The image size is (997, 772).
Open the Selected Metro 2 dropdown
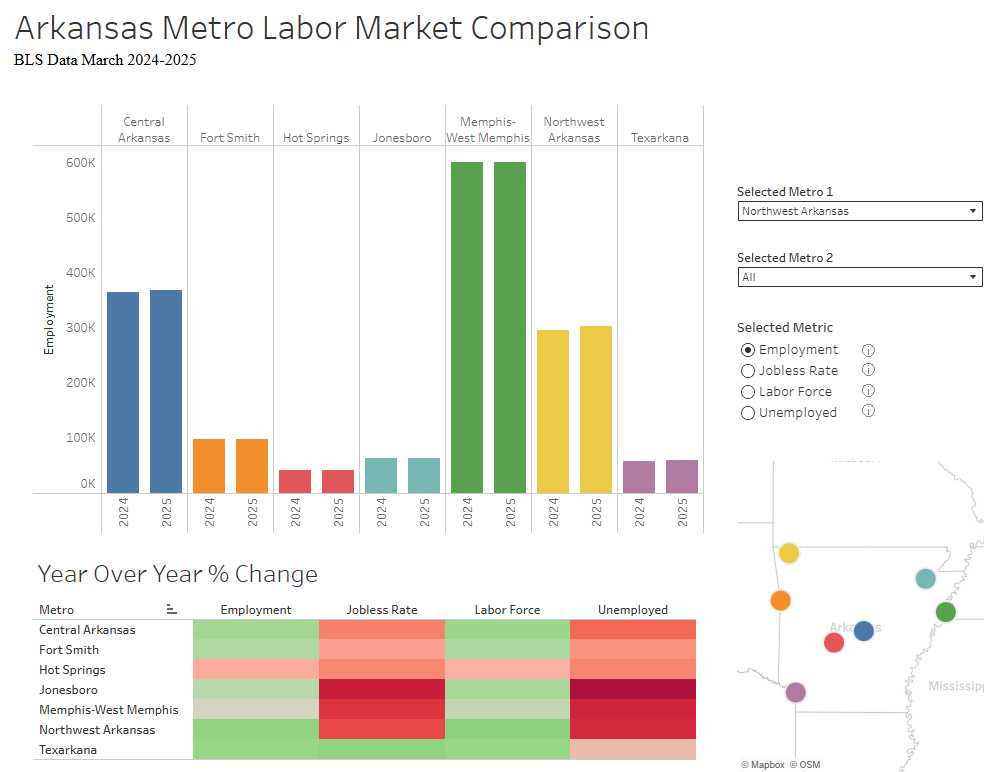(x=859, y=277)
